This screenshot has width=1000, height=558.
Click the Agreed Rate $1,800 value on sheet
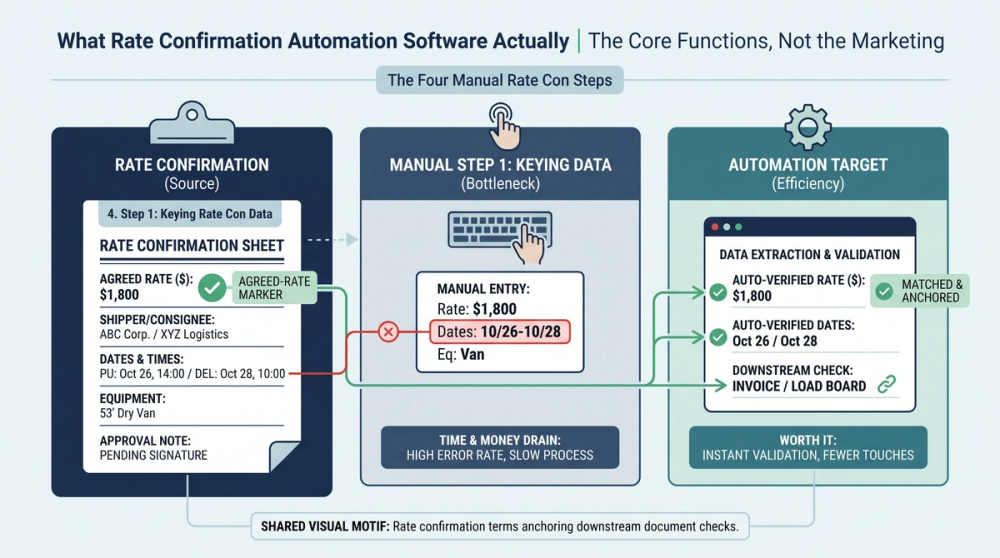[119, 295]
